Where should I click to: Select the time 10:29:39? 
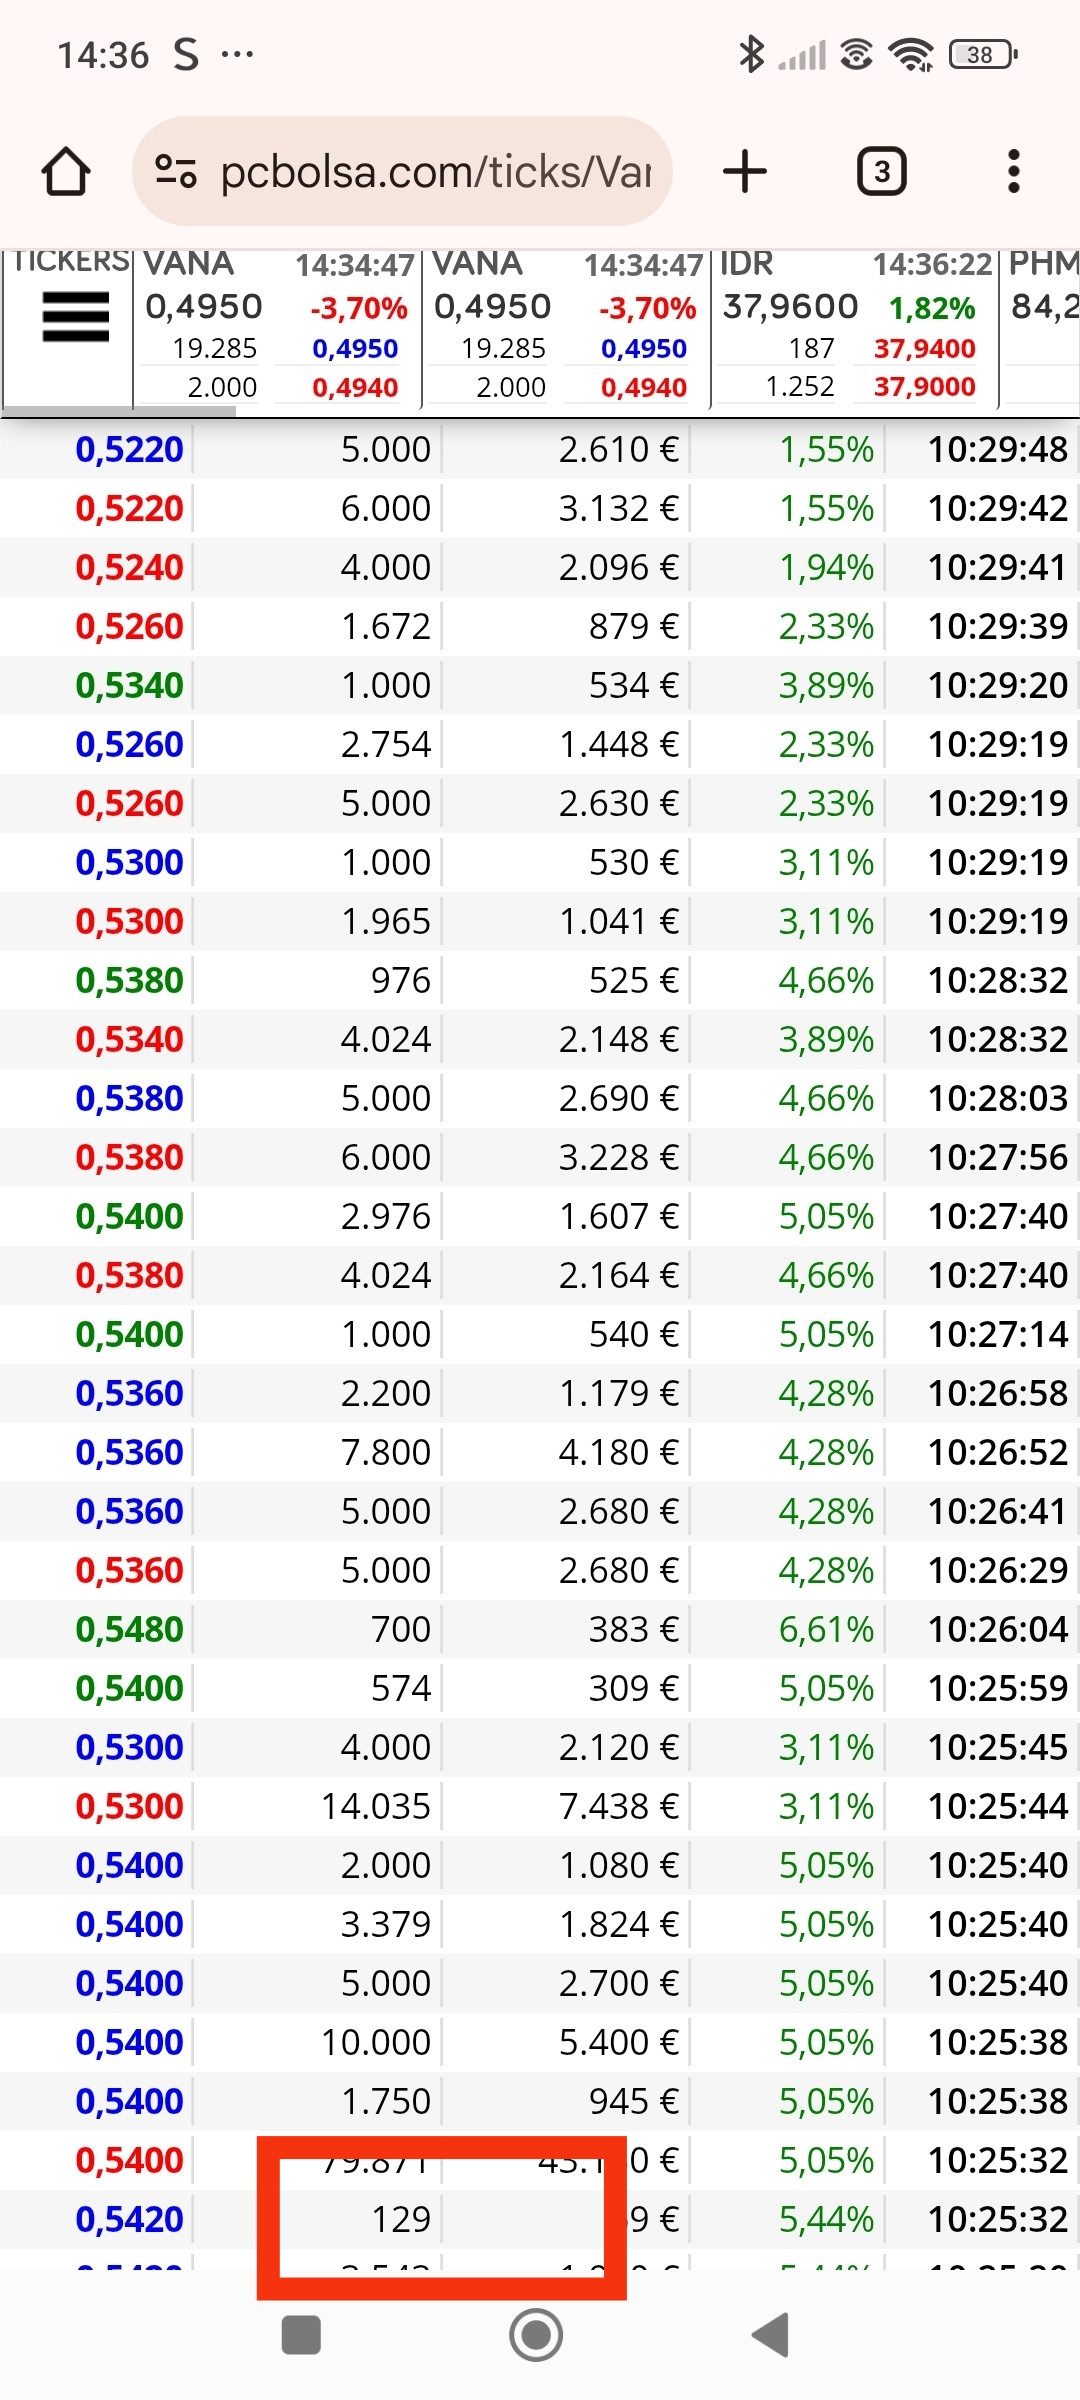(998, 627)
